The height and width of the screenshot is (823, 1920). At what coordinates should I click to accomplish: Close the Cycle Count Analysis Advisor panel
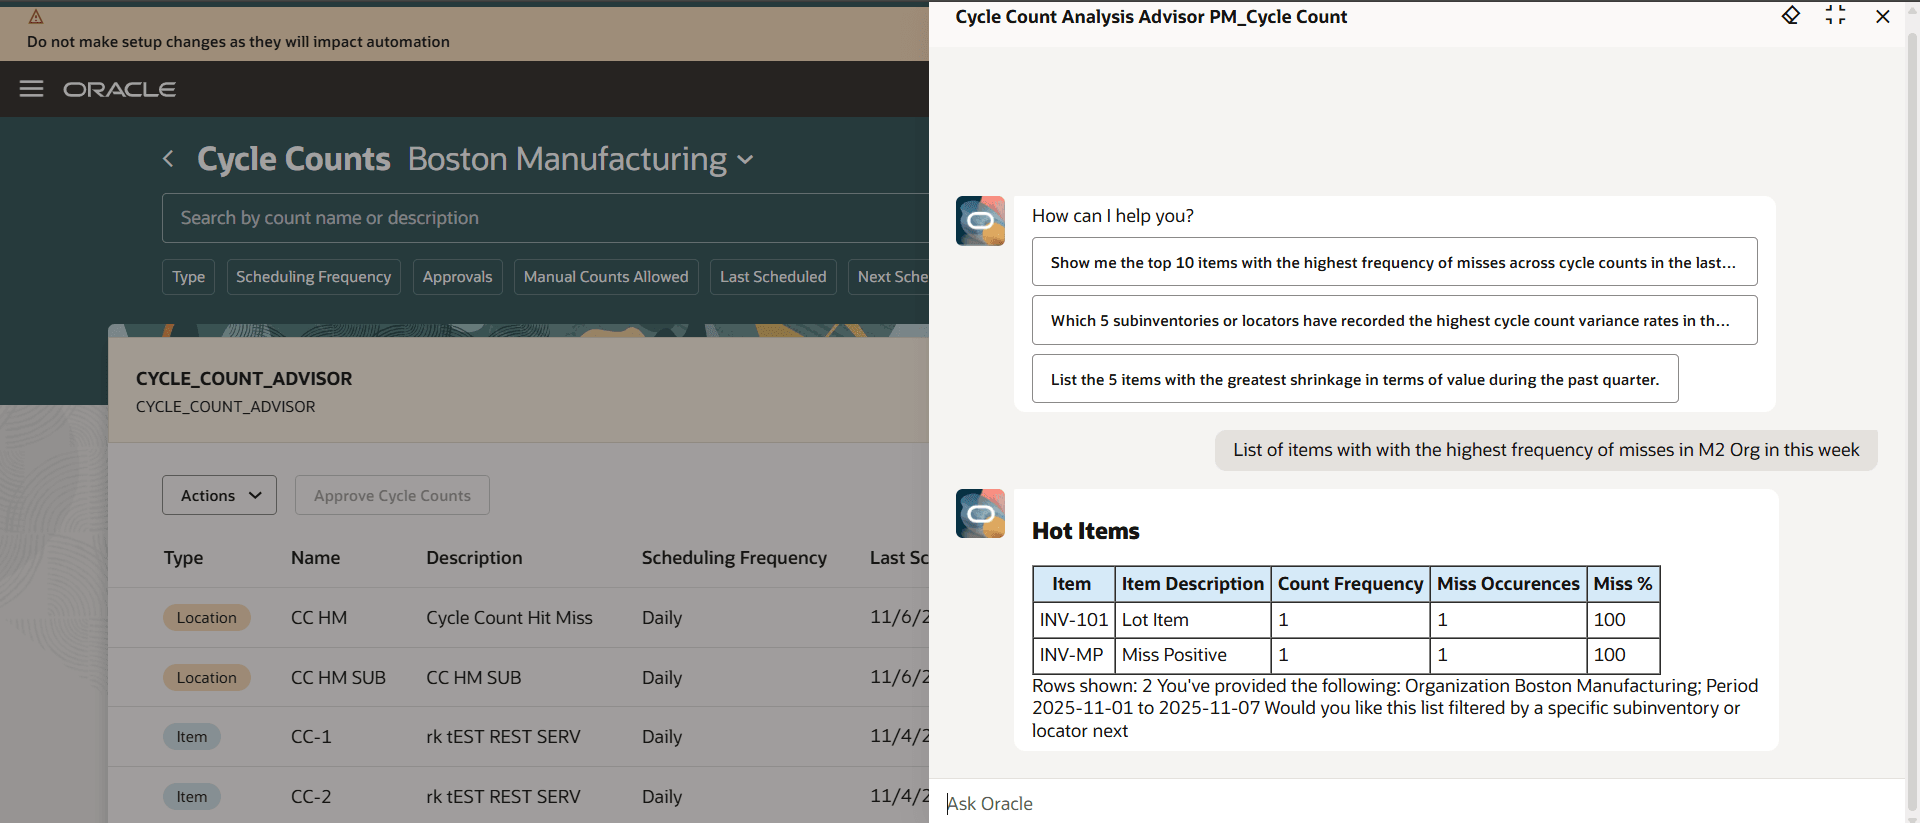tap(1882, 16)
